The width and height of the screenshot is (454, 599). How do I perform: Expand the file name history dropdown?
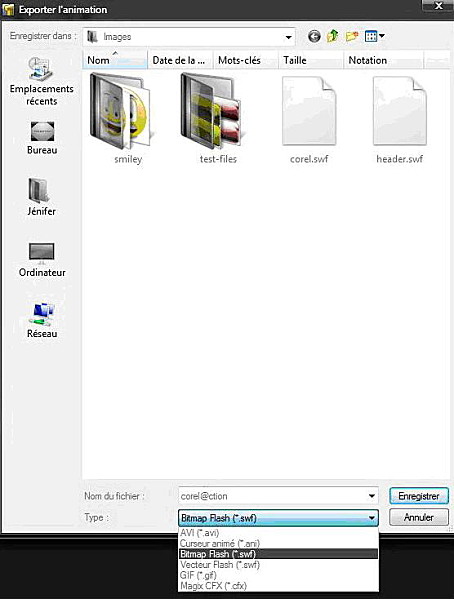[x=371, y=496]
